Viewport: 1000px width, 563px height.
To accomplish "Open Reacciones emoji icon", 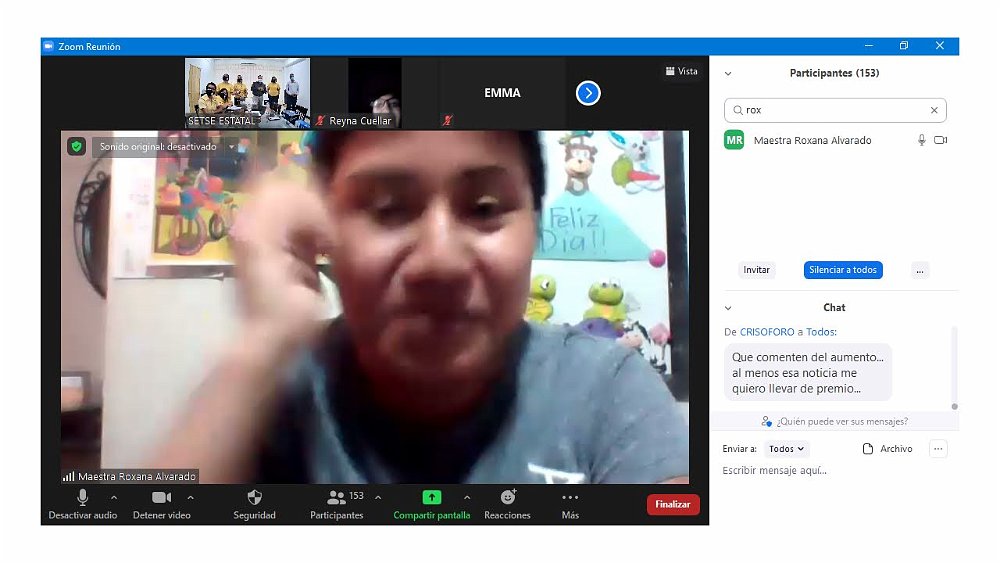I will tap(507, 497).
